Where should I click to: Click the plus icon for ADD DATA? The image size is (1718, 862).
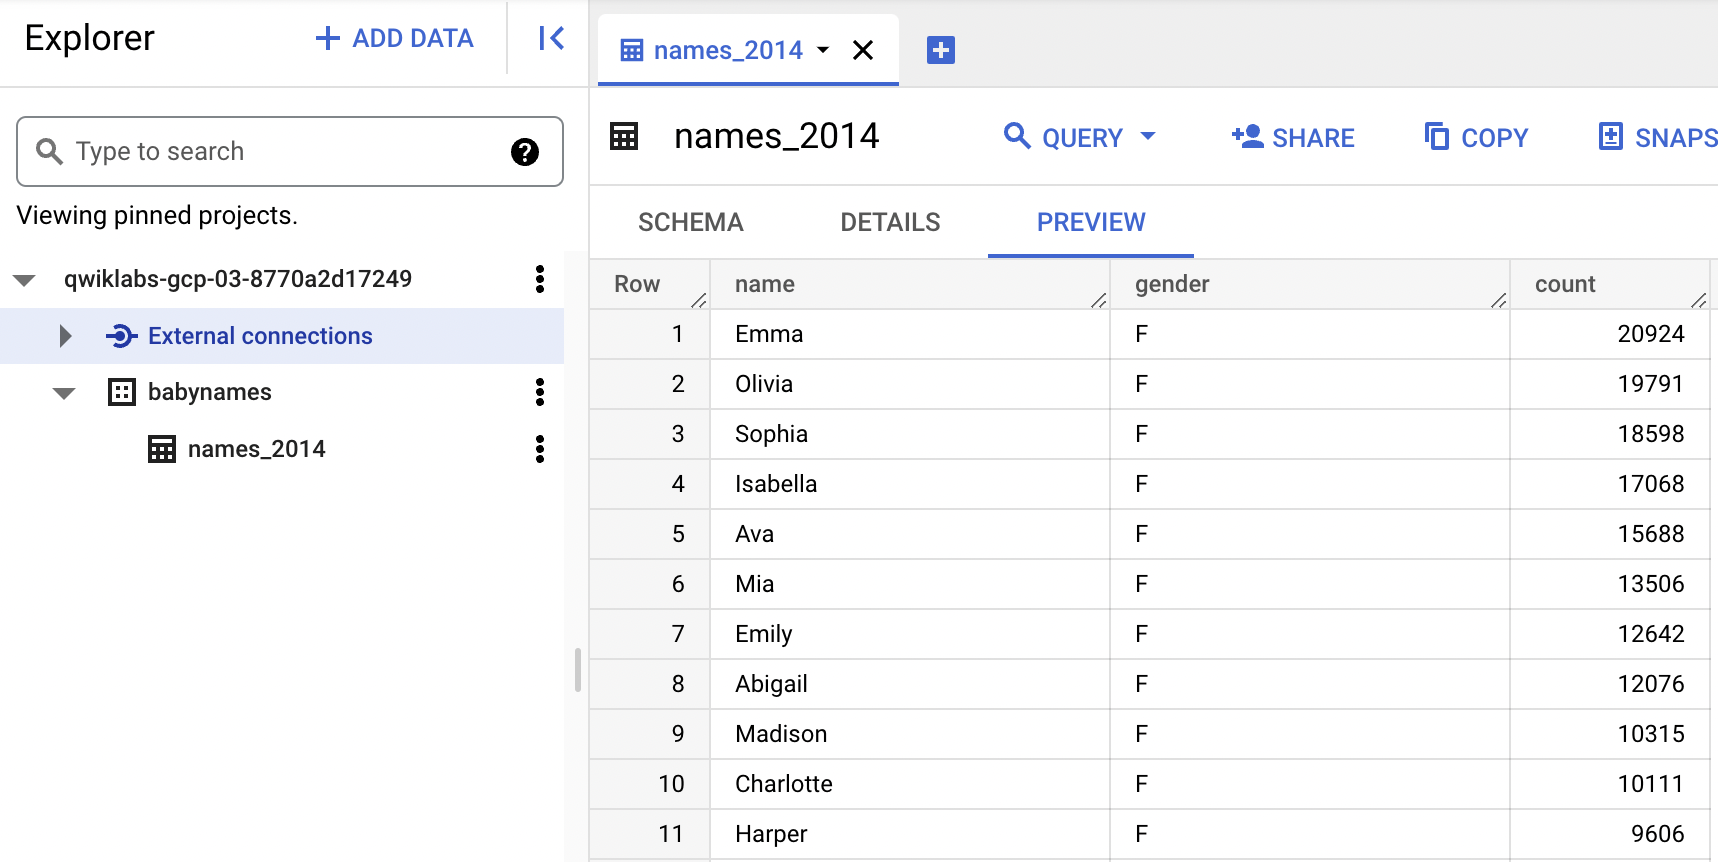(327, 38)
